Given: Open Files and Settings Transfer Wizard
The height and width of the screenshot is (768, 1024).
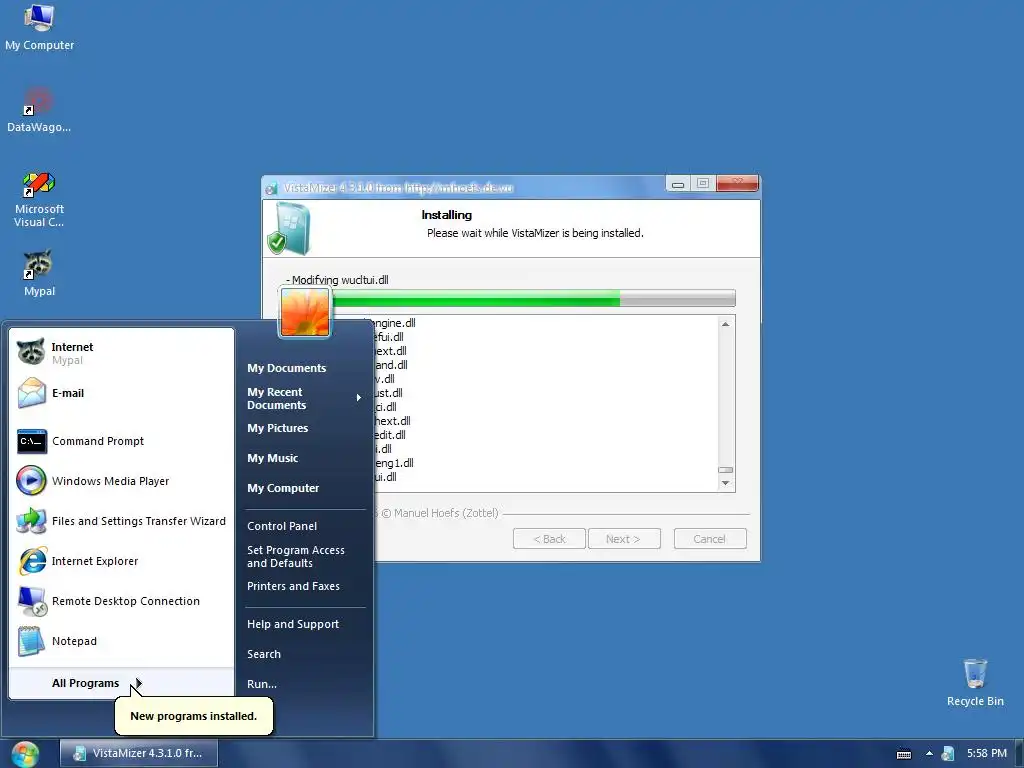Looking at the screenshot, I should (x=123, y=521).
